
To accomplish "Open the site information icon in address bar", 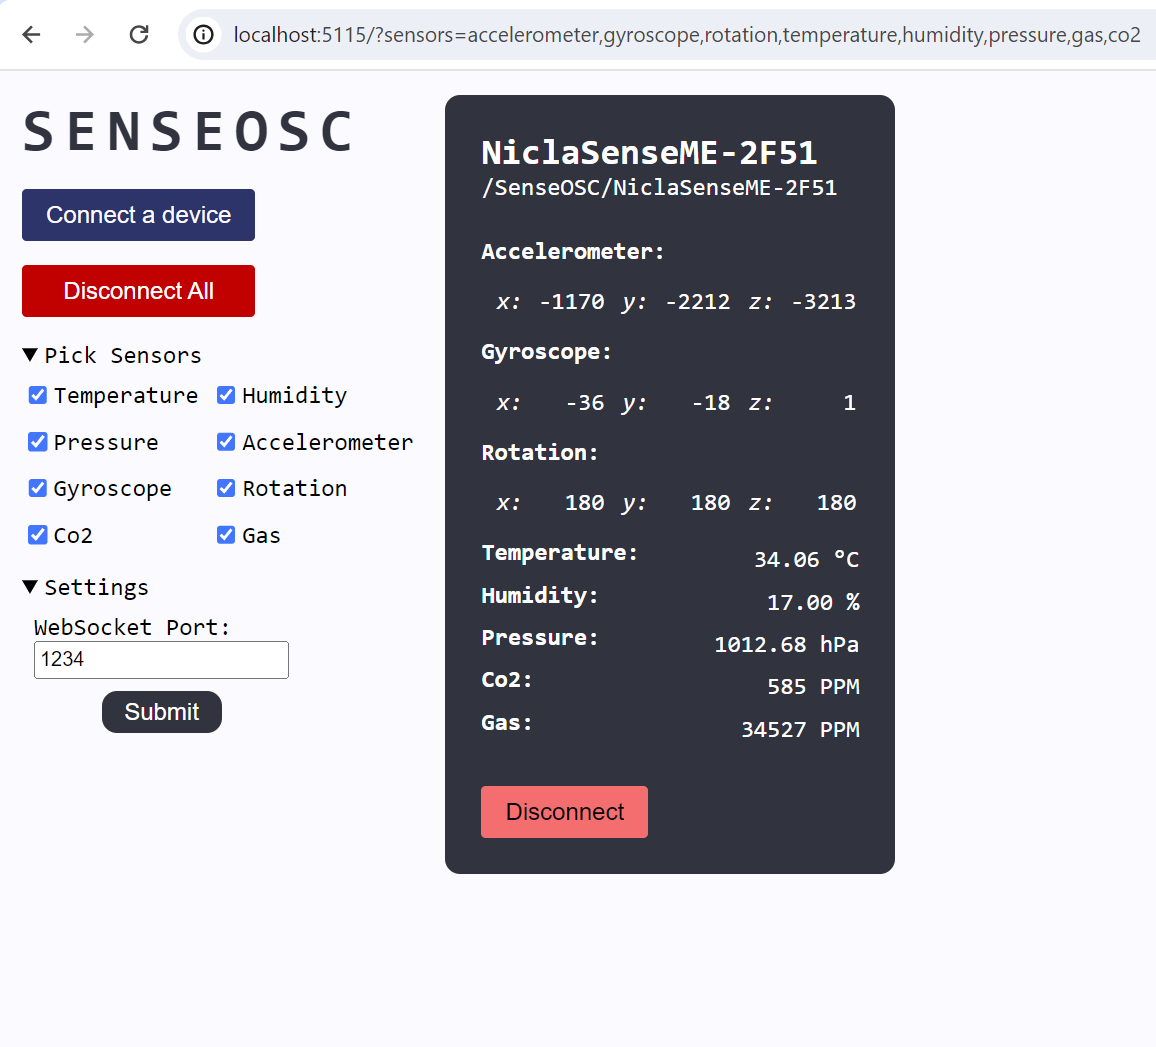I will tap(203, 34).
